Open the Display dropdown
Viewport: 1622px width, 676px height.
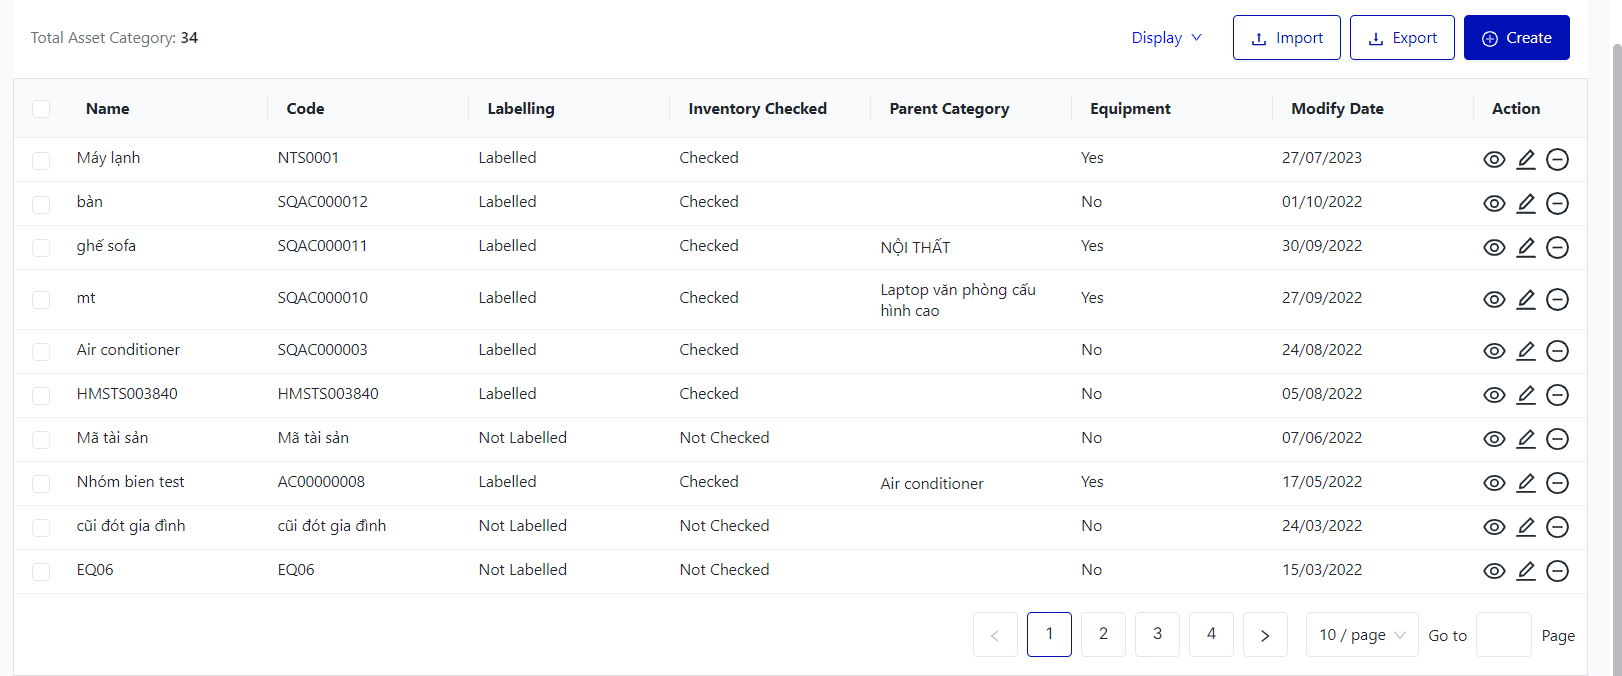(1166, 38)
